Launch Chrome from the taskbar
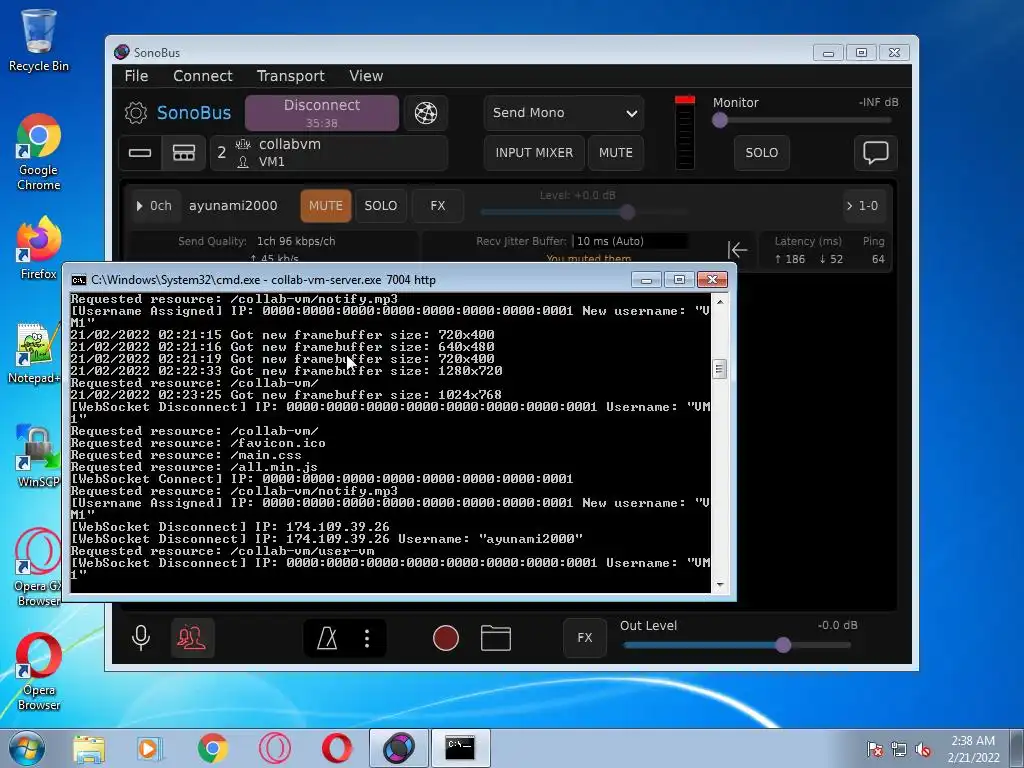1024x768 pixels. pyautogui.click(x=212, y=748)
